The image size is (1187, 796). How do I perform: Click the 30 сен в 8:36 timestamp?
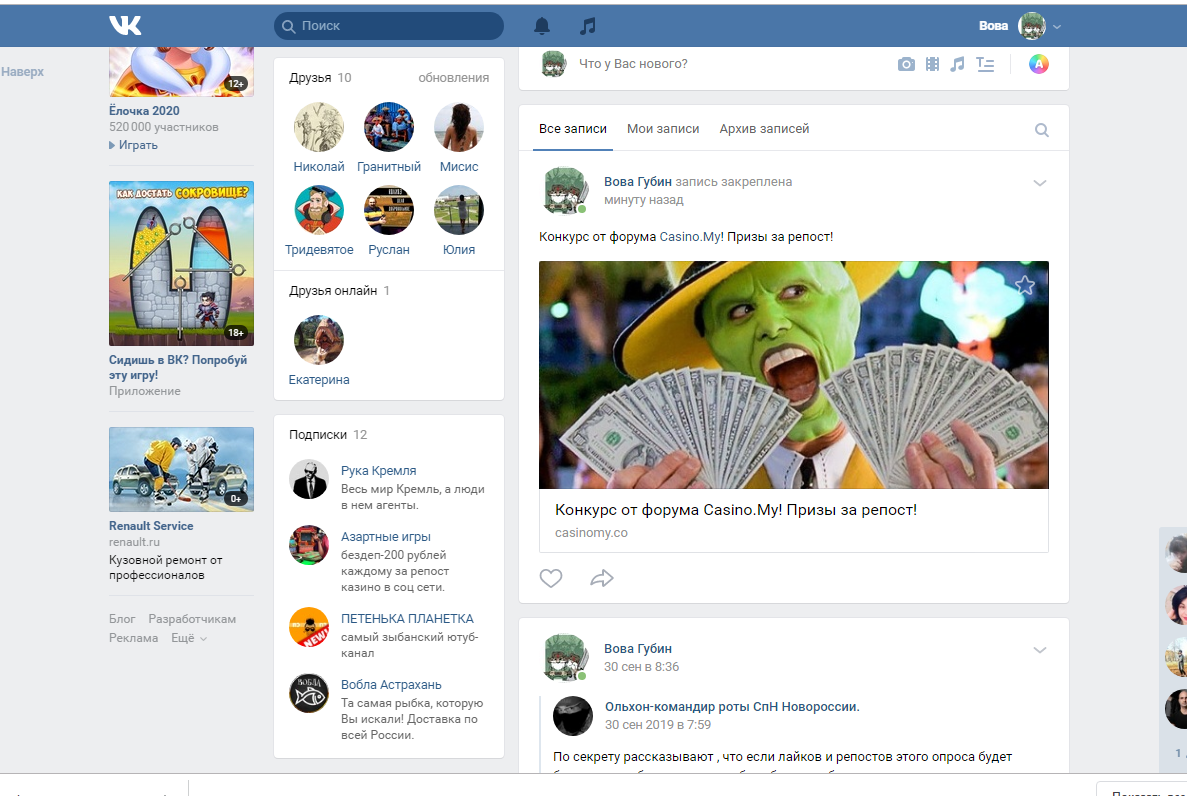[641, 666]
